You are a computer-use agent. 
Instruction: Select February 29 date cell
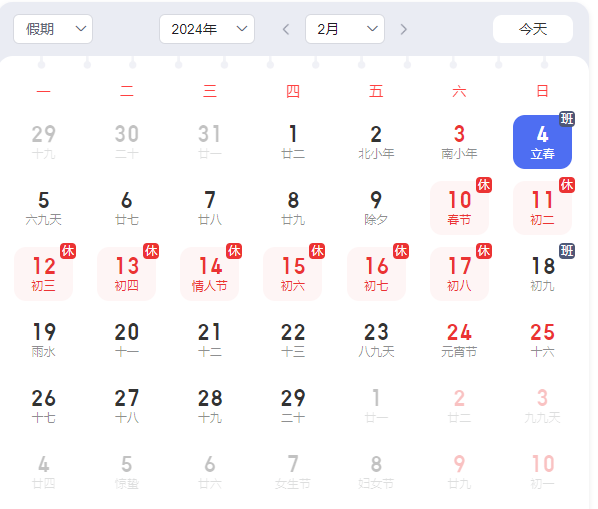[293, 406]
